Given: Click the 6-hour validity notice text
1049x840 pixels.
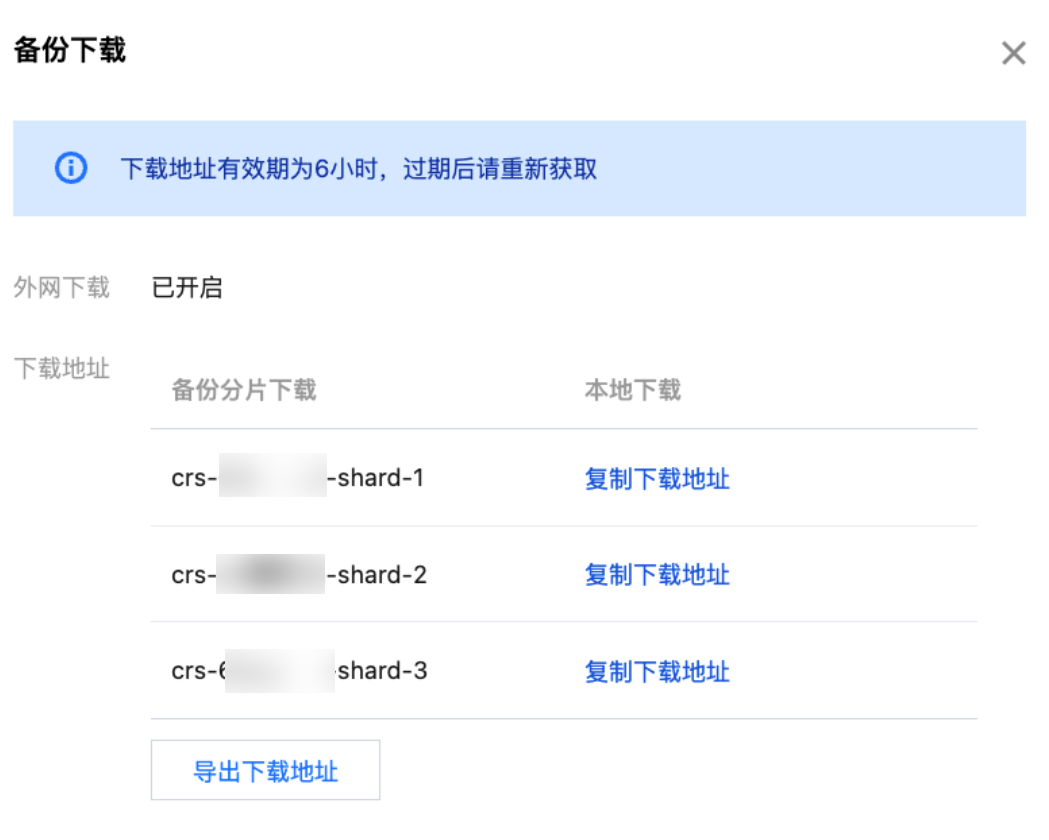Looking at the screenshot, I should tap(359, 169).
